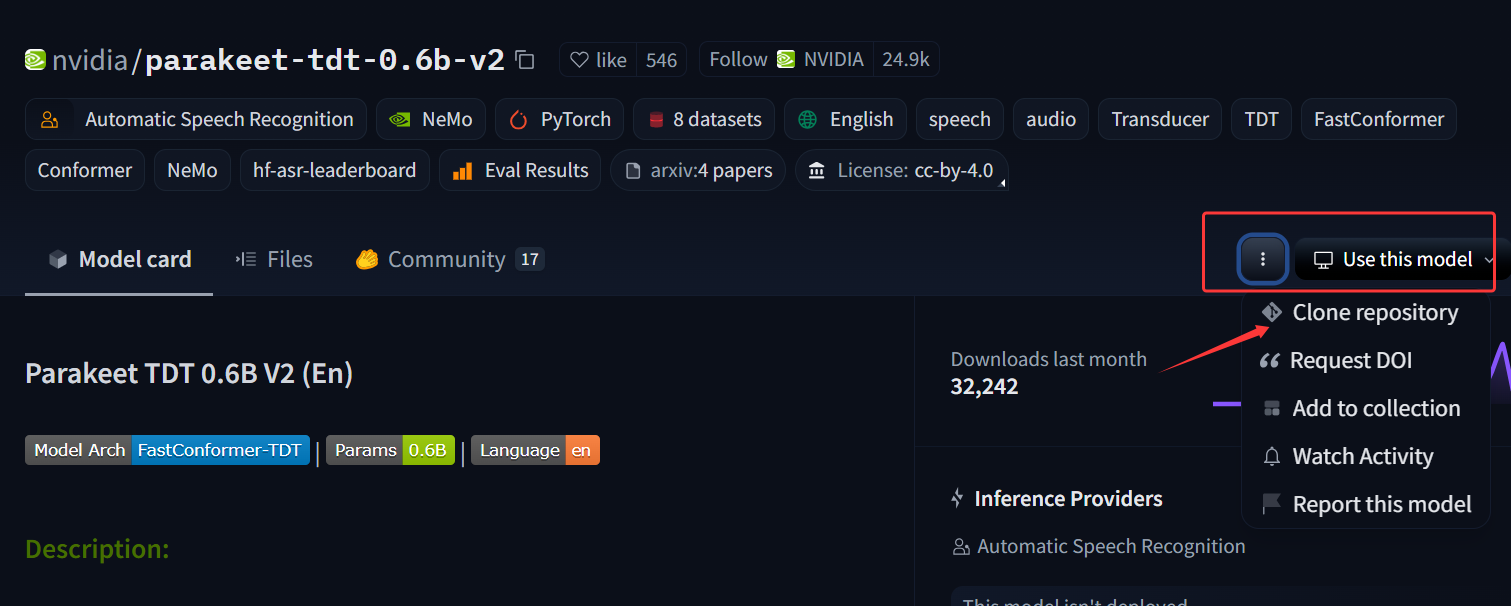The image size is (1511, 606).
Task: Click the Params 0.6B badge
Action: click(x=390, y=450)
